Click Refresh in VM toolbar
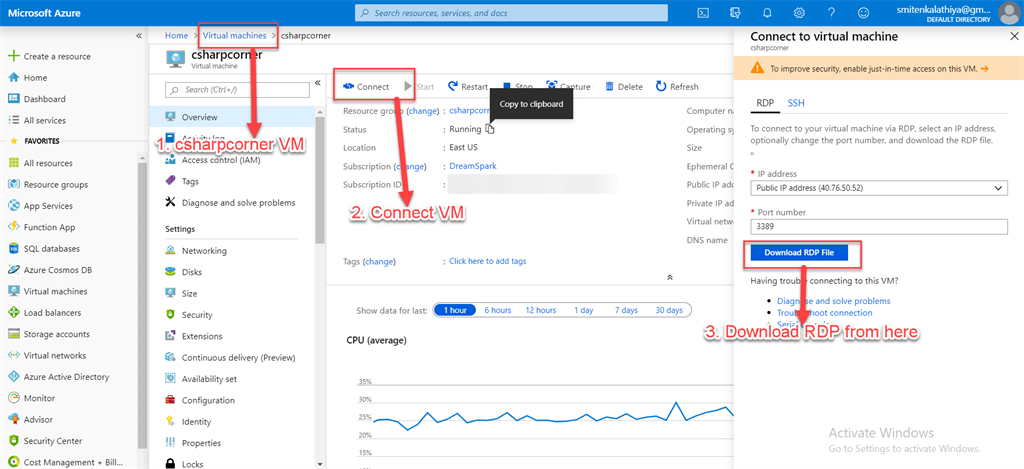 677,86
